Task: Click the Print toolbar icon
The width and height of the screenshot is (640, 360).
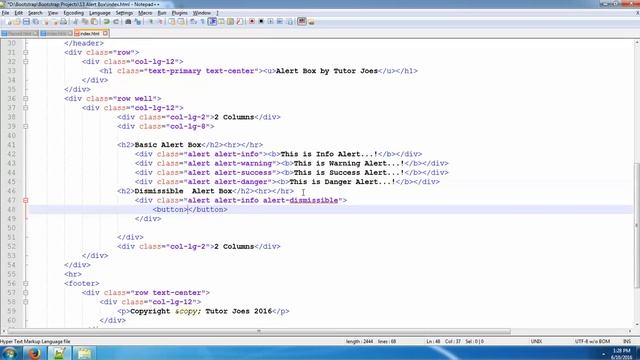Action: pyautogui.click(x=63, y=22)
